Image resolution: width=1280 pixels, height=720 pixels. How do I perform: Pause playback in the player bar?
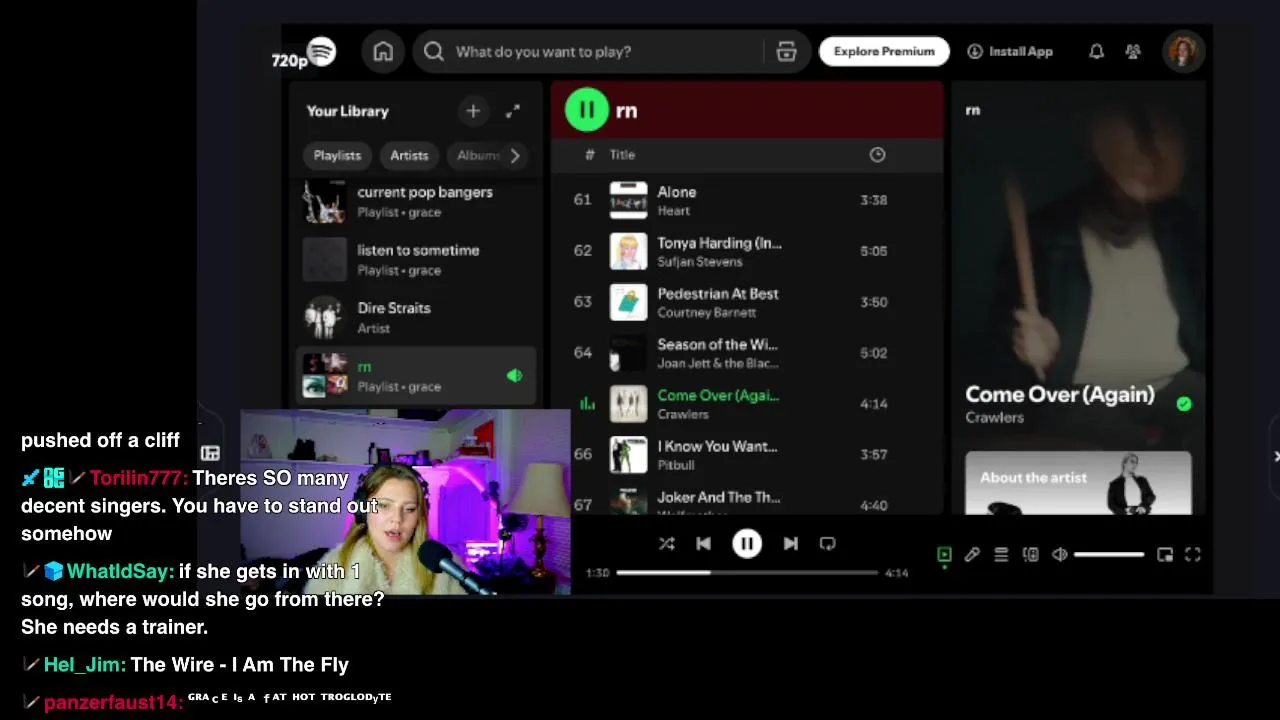tap(747, 544)
